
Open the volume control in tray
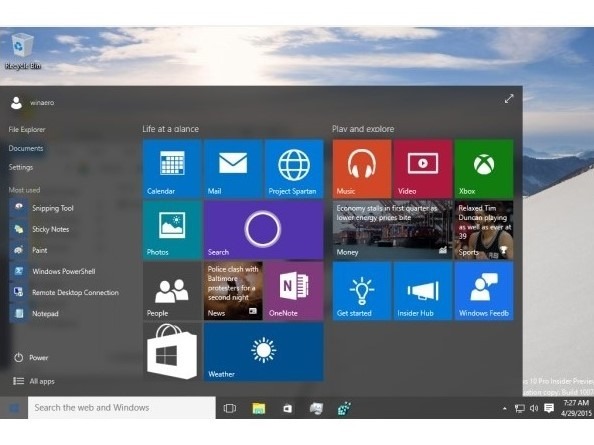pos(534,408)
